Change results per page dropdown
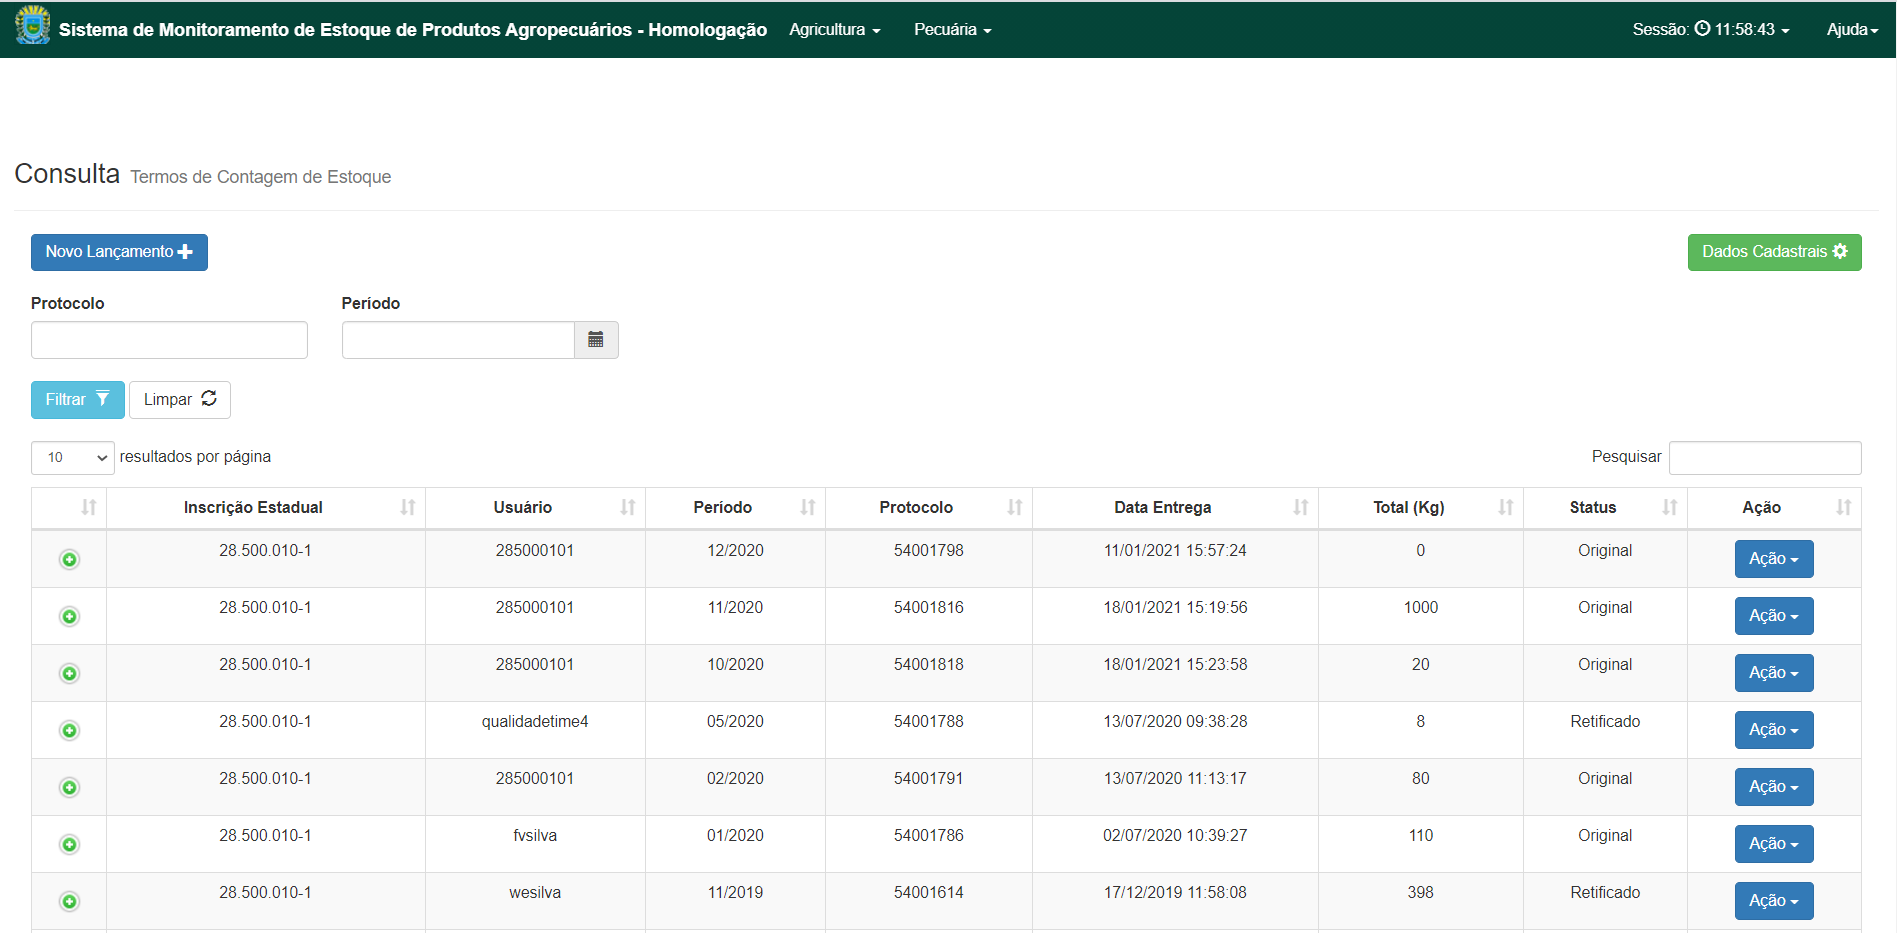 [73, 457]
